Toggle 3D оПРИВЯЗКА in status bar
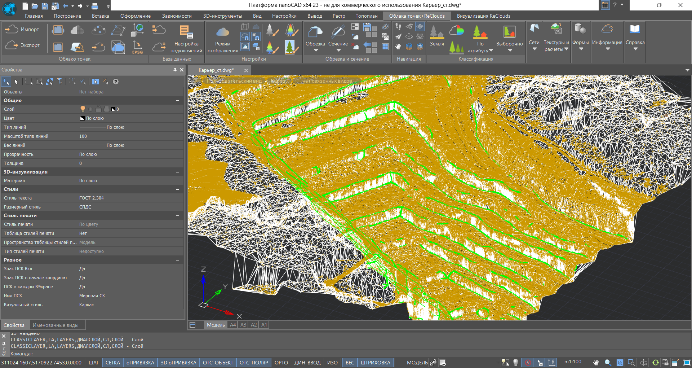This screenshot has height=368, width=692. (179, 363)
